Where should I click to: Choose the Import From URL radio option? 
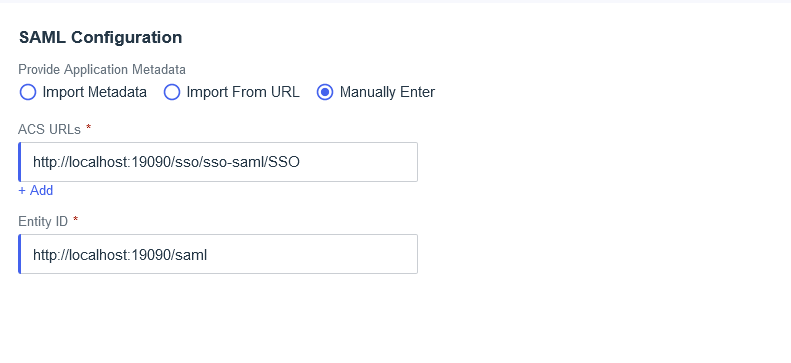point(172,92)
